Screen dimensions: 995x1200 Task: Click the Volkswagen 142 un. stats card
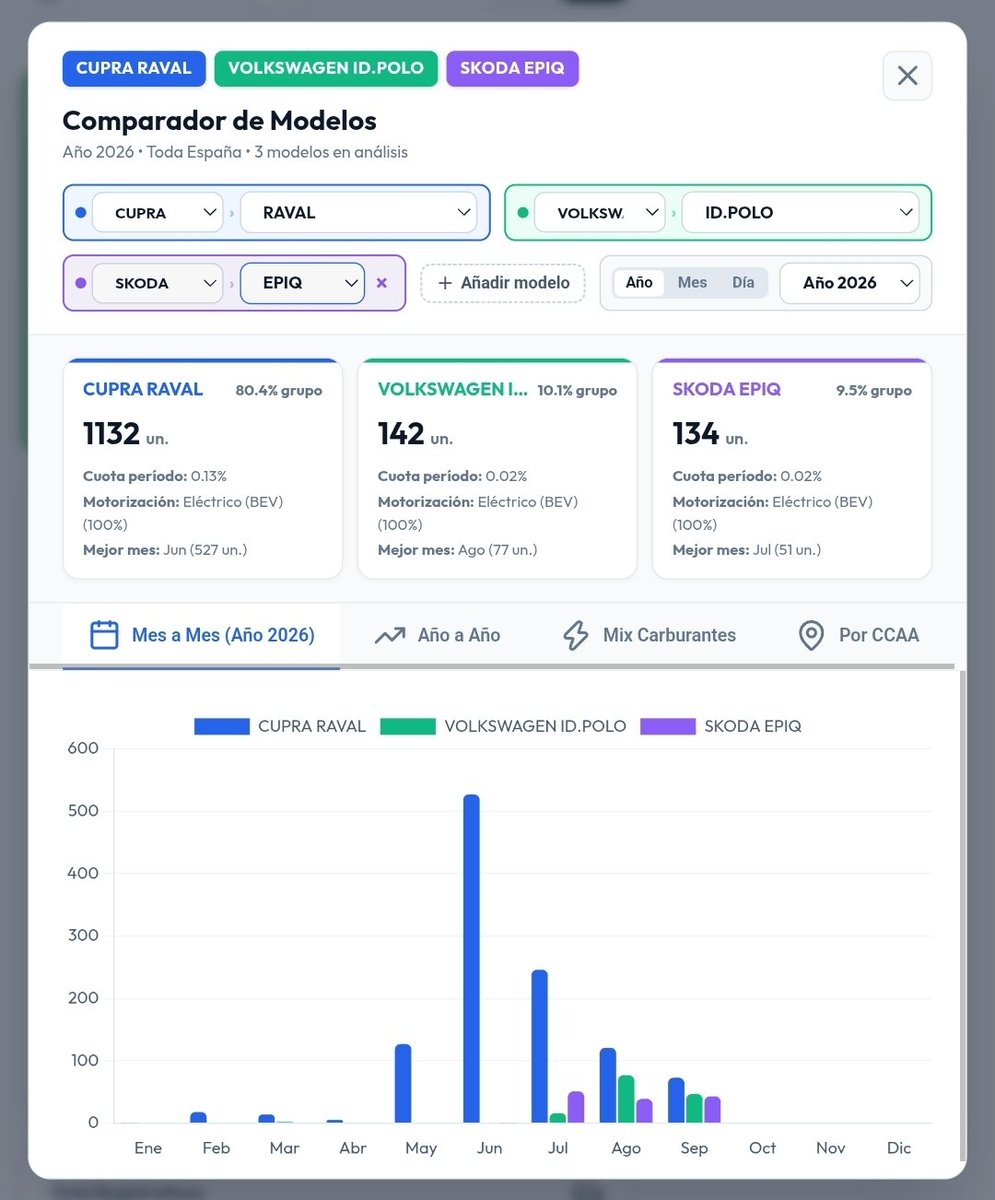click(x=497, y=468)
